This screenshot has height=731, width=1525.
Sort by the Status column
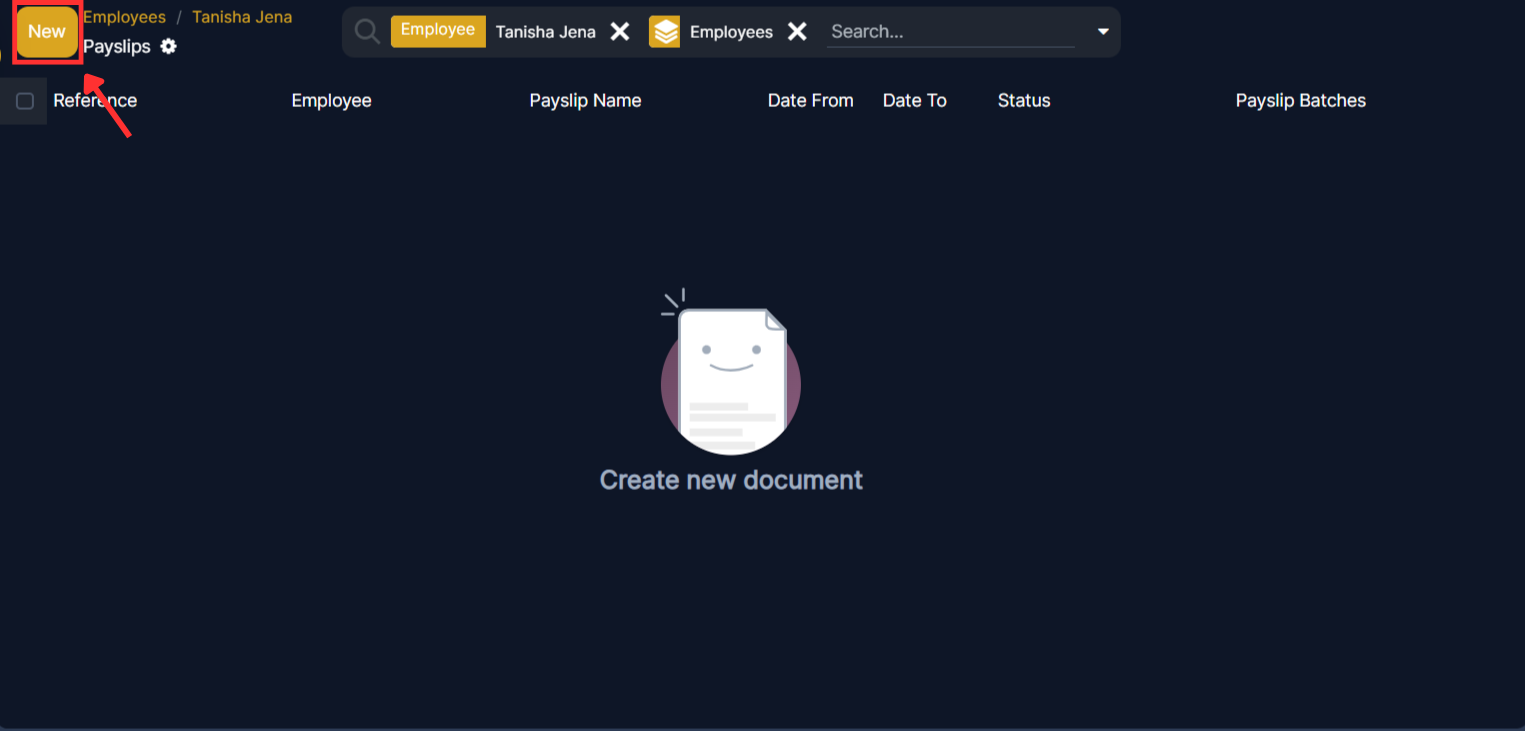[1024, 101]
